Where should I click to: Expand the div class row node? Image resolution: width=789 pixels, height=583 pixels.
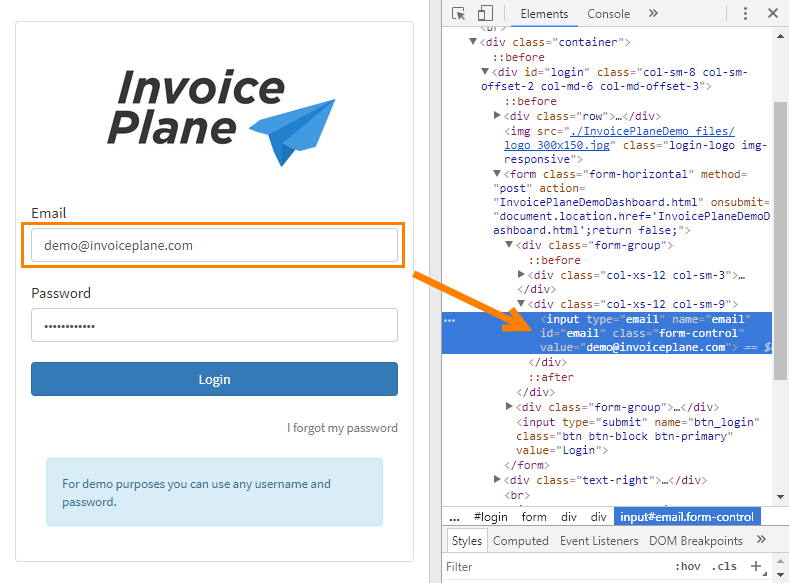(x=497, y=116)
